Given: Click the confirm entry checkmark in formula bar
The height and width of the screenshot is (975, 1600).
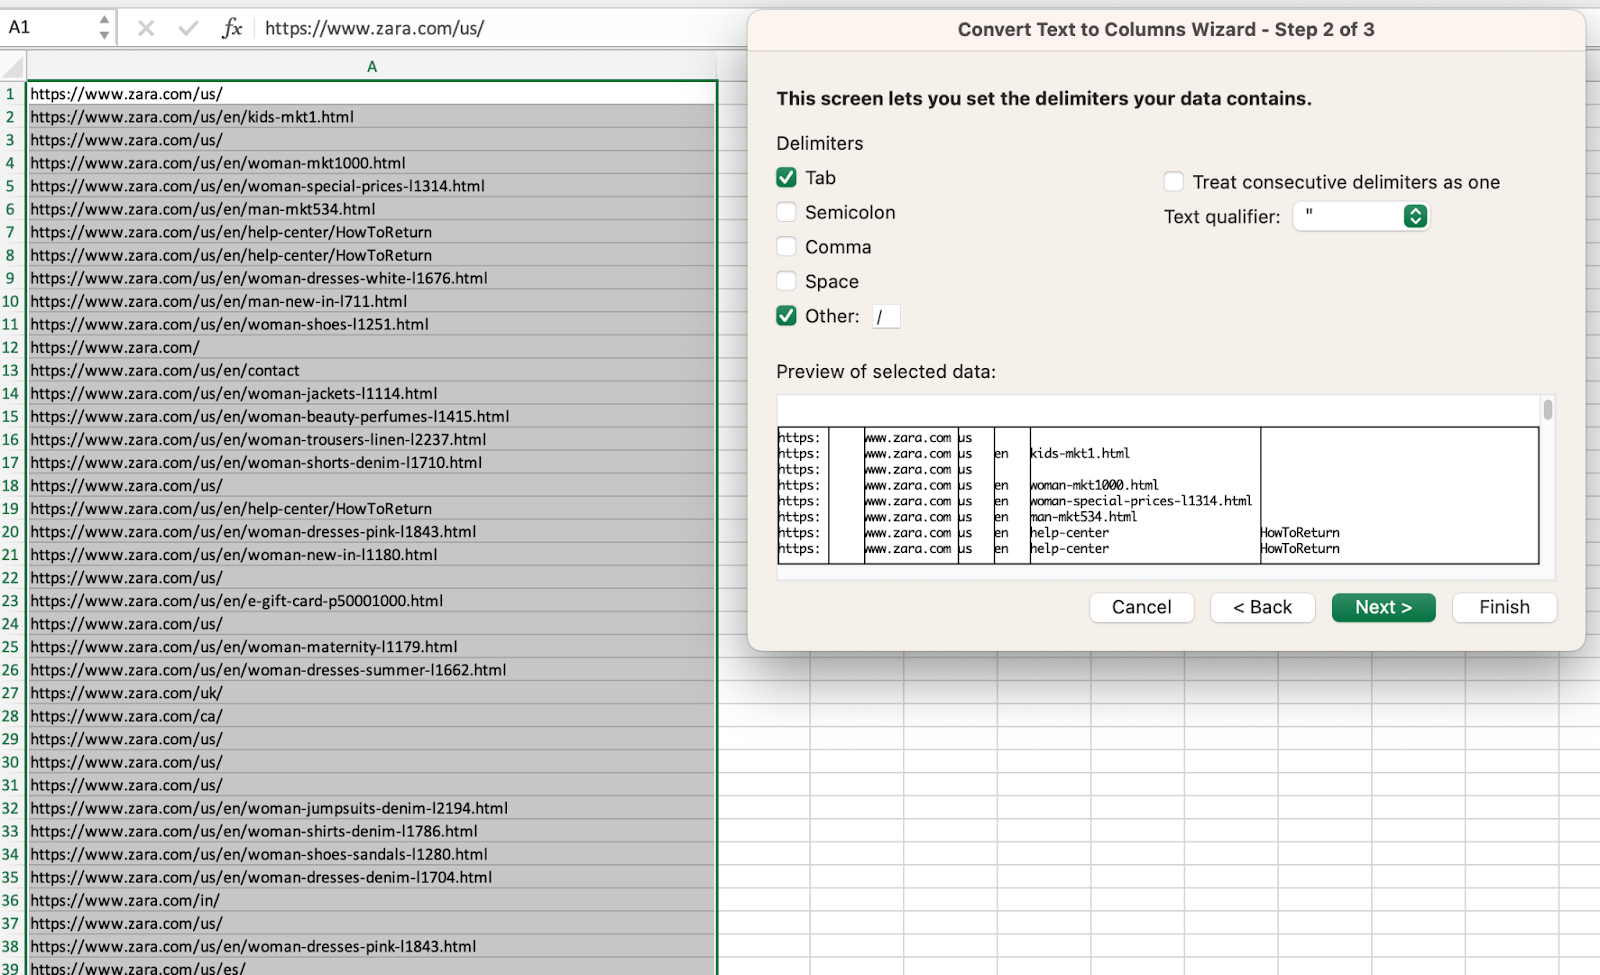Looking at the screenshot, I should 188,28.
